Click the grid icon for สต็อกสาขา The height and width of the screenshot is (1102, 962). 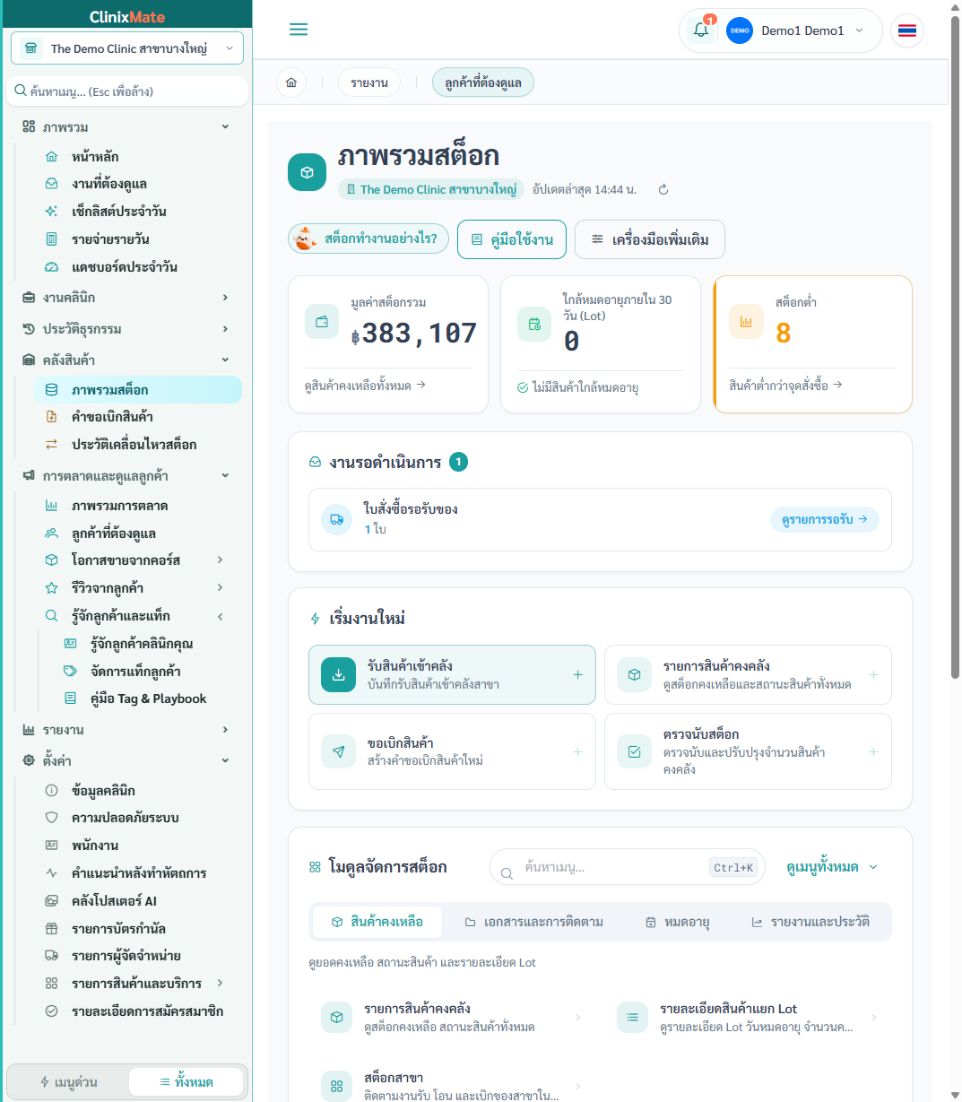pyautogui.click(x=337, y=1086)
